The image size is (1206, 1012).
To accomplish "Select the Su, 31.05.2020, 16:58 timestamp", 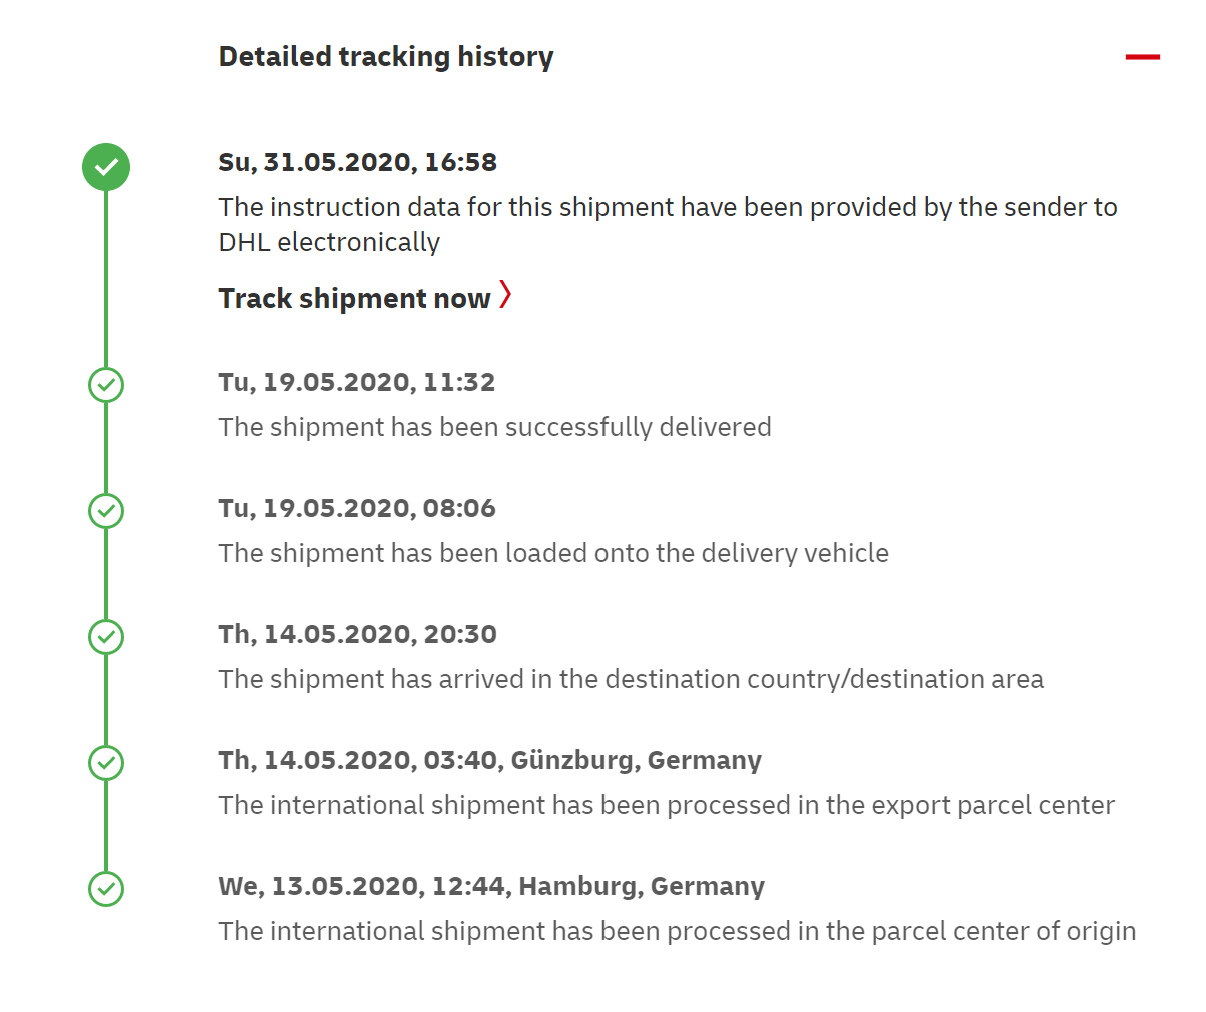I will click(x=358, y=162).
